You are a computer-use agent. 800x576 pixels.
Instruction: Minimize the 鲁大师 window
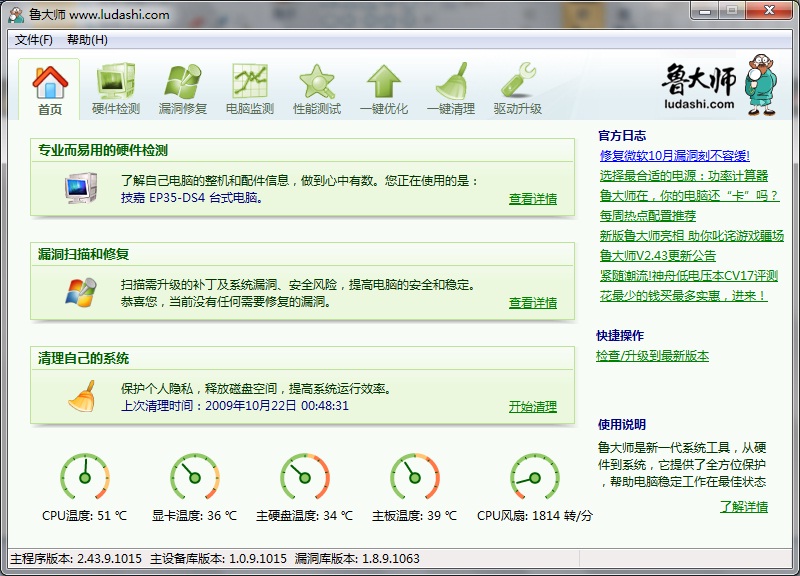coord(705,11)
